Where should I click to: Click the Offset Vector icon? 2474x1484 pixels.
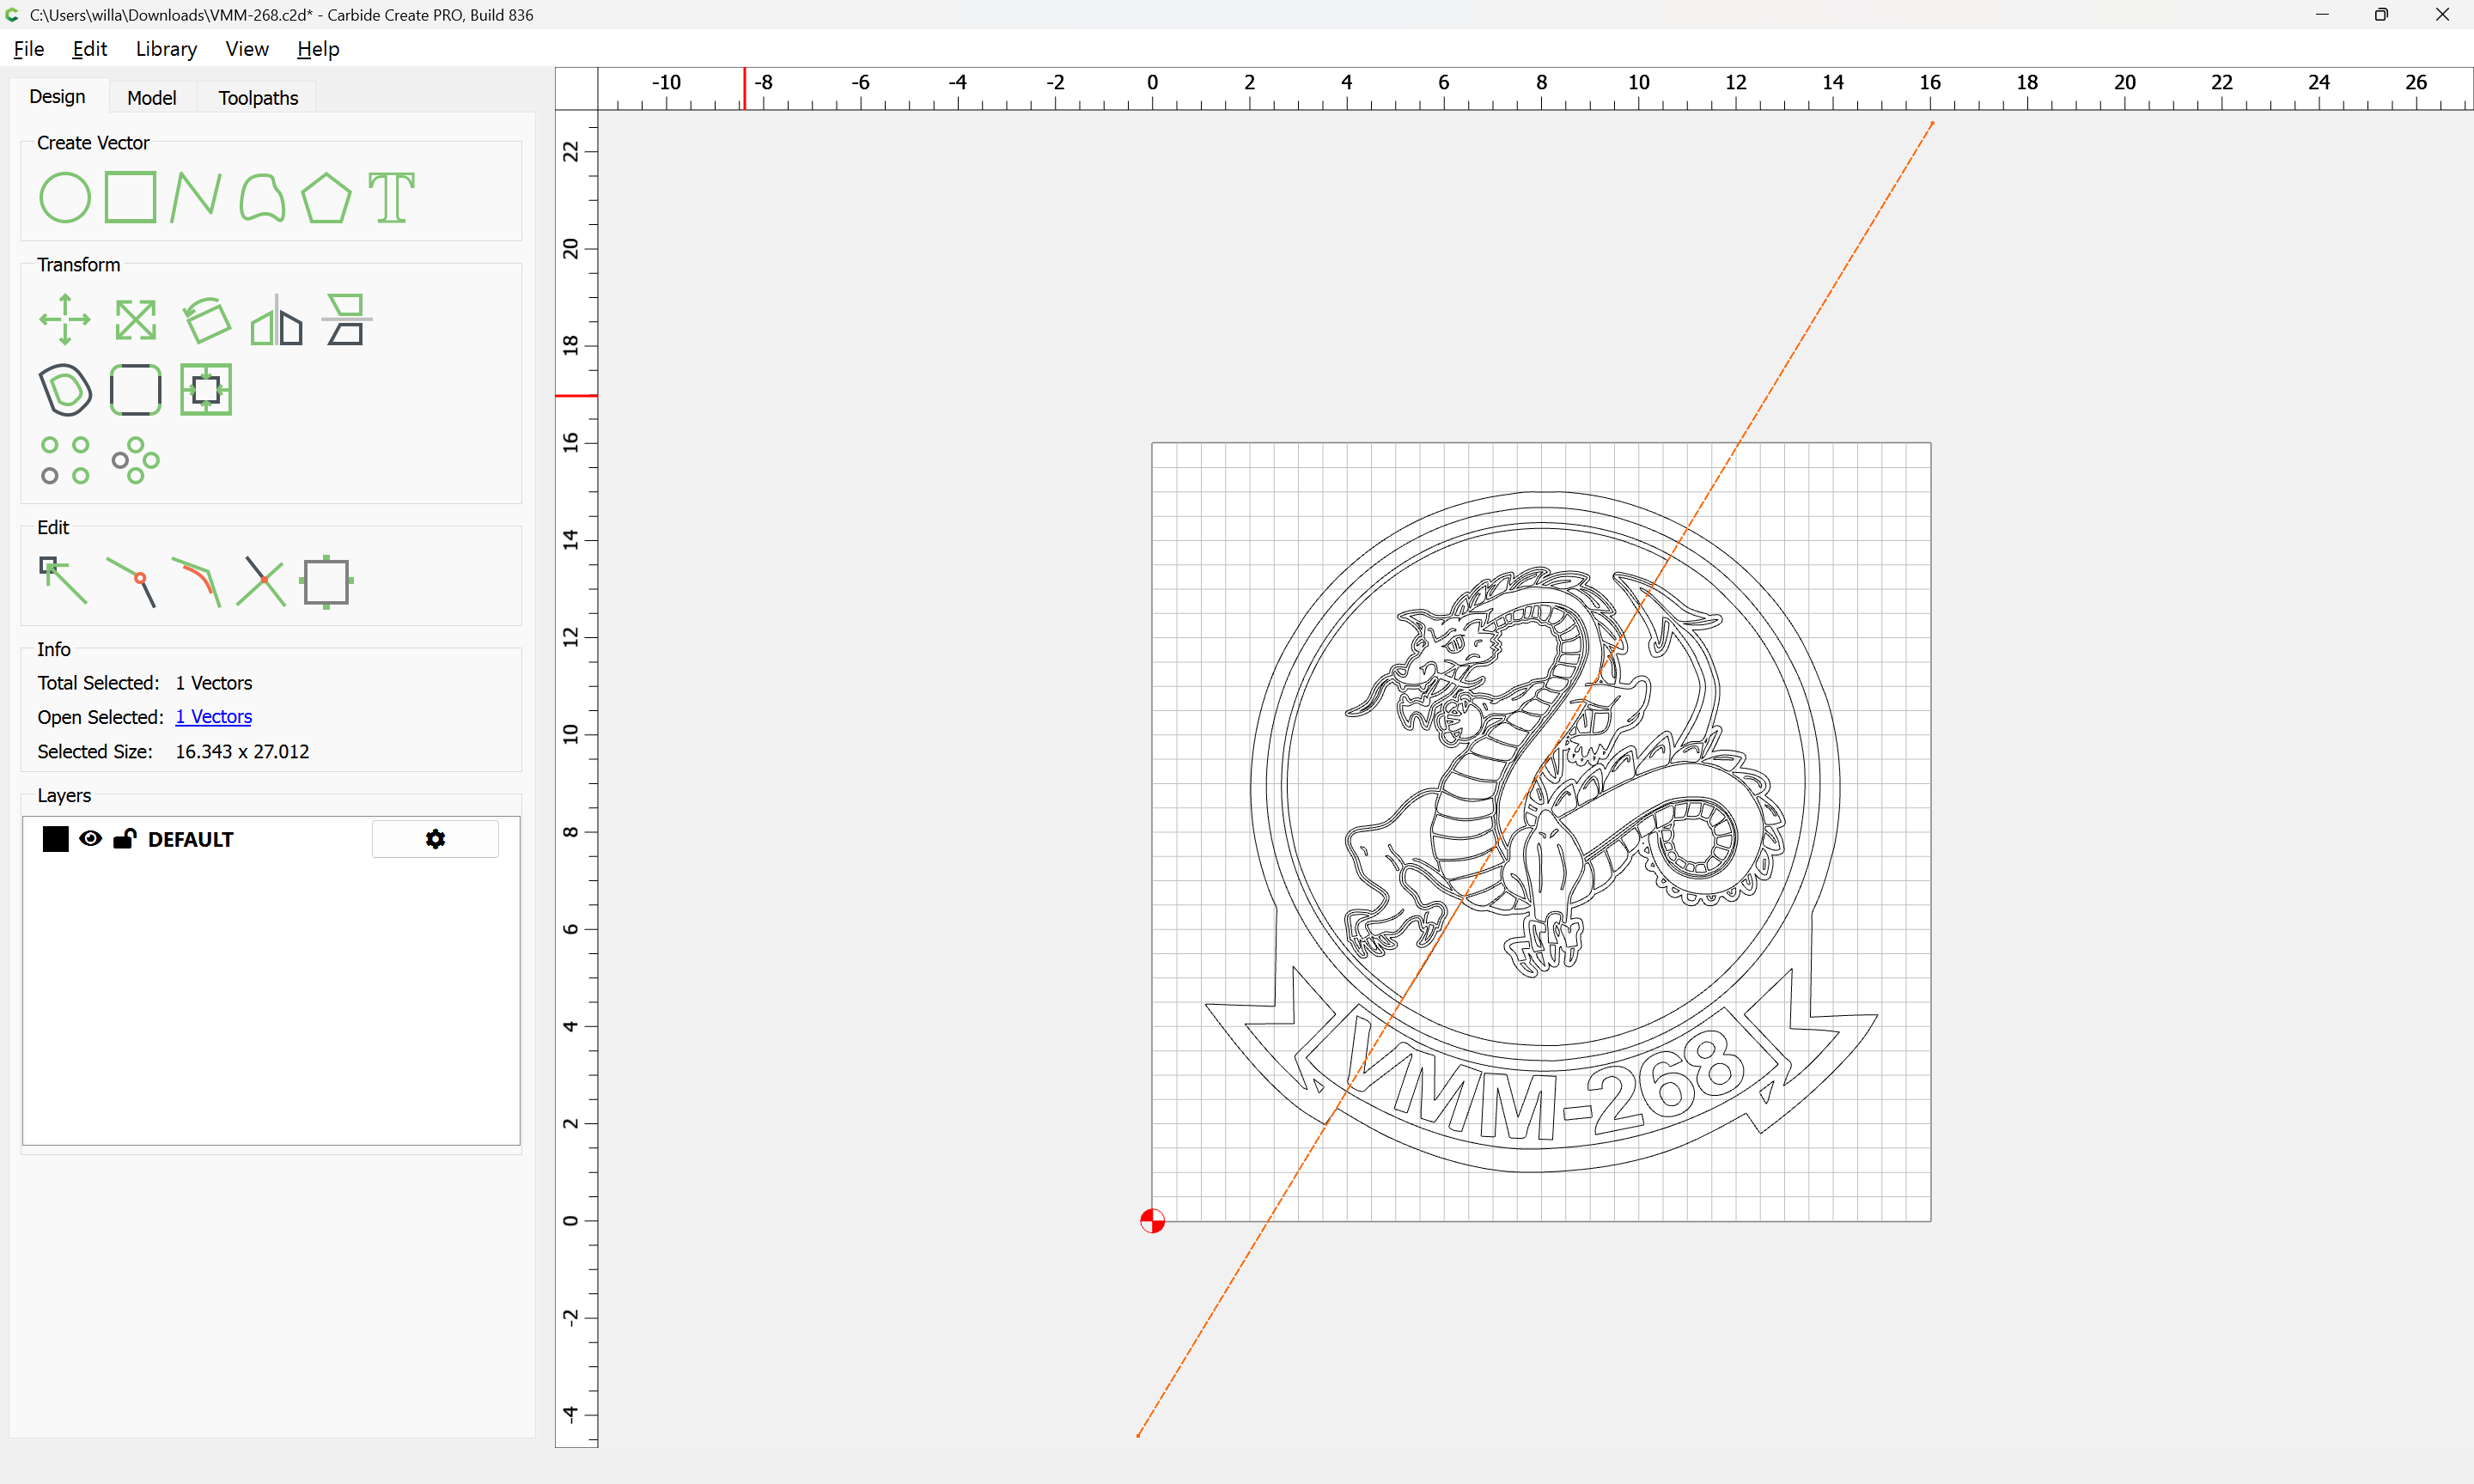[x=65, y=389]
